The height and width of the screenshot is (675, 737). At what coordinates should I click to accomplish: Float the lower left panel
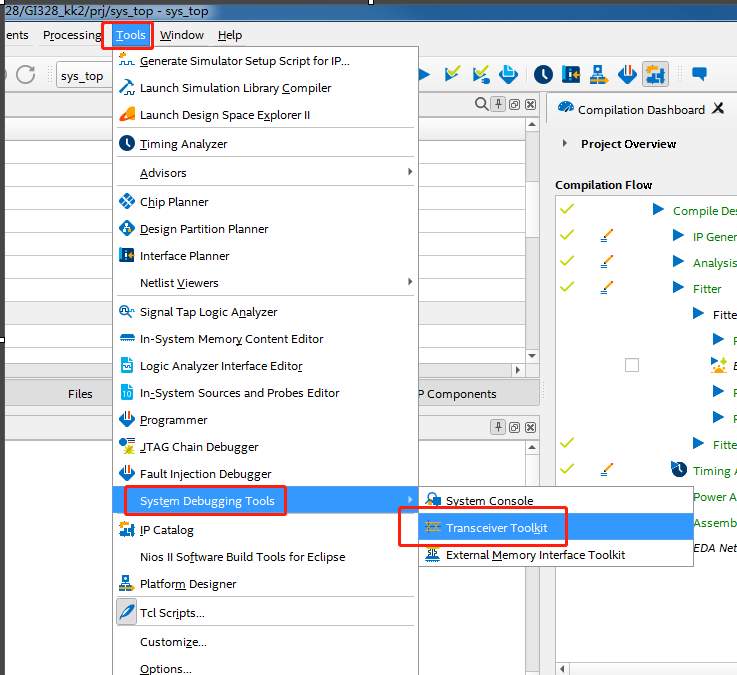(x=515, y=427)
